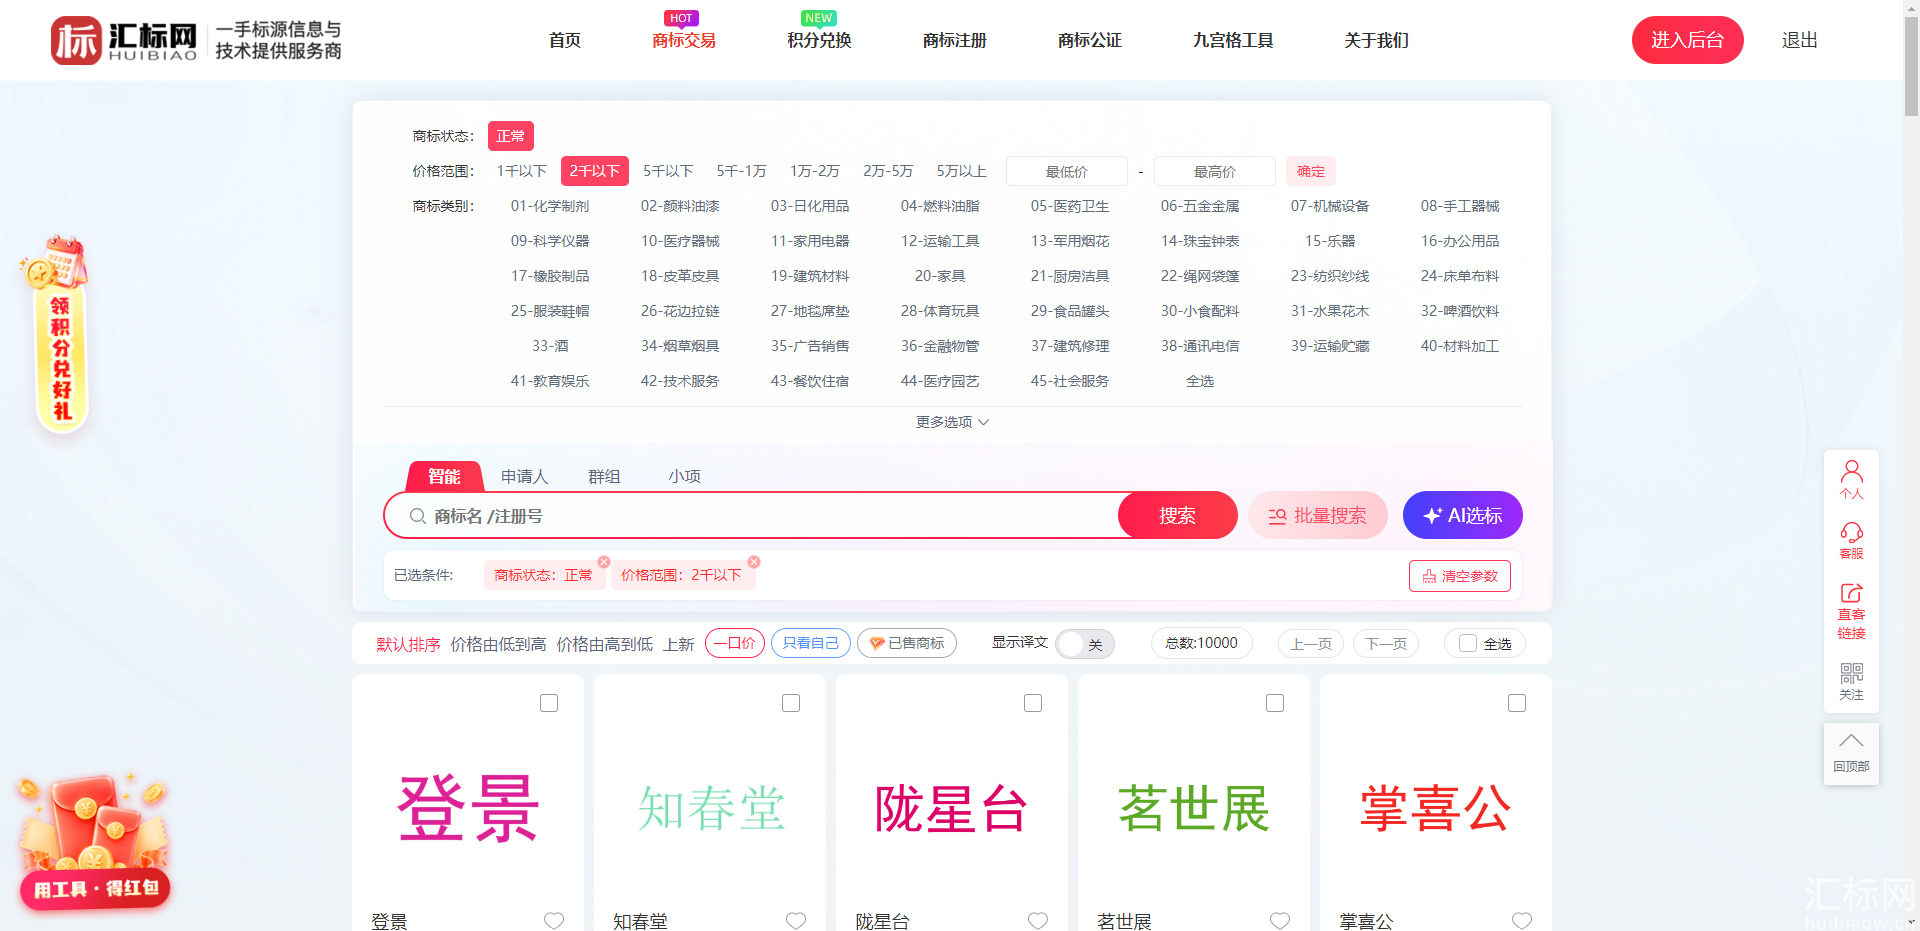Select category 25-服装鞋帽
The height and width of the screenshot is (931, 1920).
coord(550,311)
